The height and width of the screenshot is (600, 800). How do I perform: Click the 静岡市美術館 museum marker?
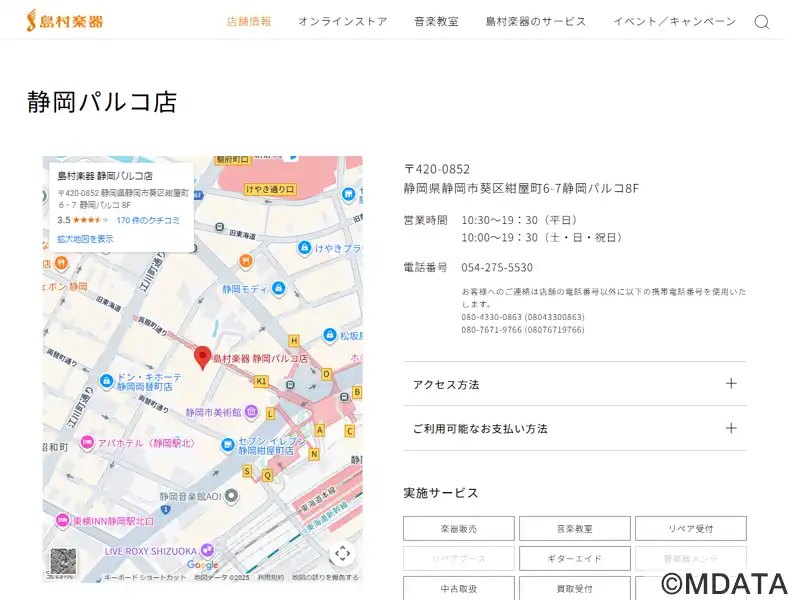tap(252, 412)
